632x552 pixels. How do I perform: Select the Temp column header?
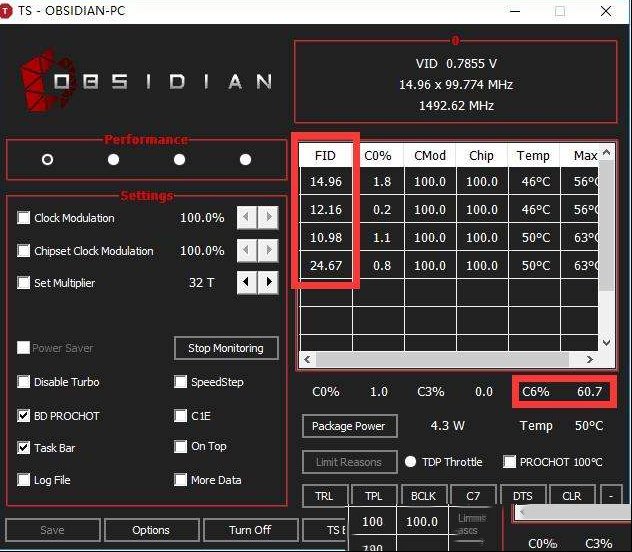tap(534, 156)
